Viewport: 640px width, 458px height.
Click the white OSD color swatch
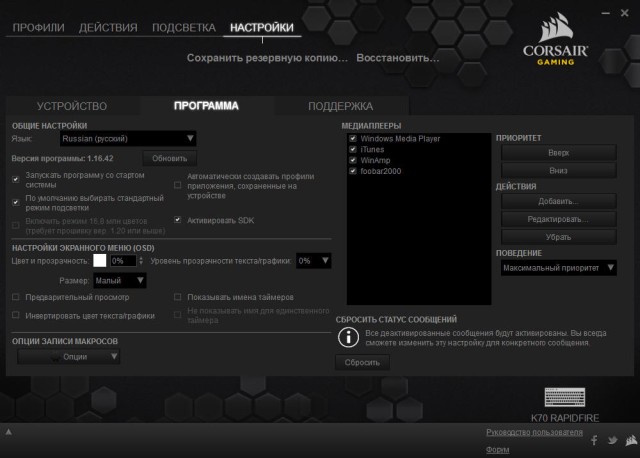(100, 260)
